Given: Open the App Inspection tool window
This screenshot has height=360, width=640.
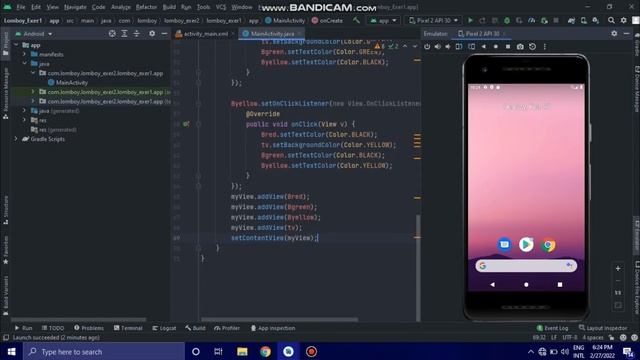Looking at the screenshot, I should click(273, 328).
